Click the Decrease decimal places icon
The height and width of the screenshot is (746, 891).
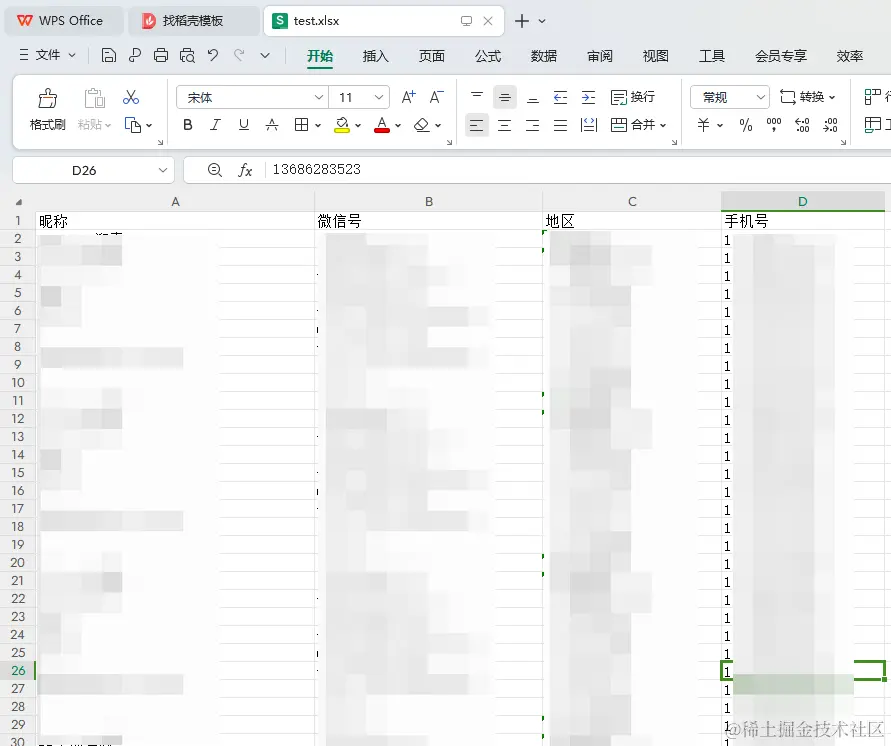click(x=830, y=125)
